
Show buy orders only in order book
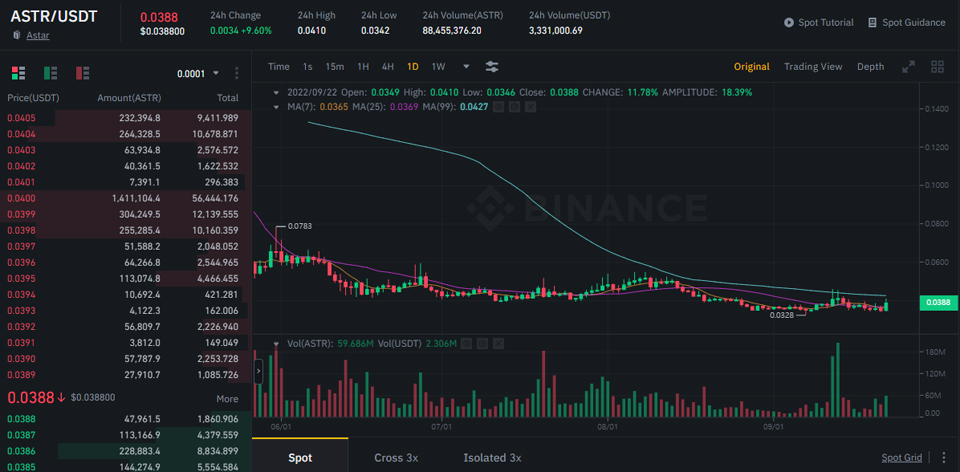coord(50,73)
